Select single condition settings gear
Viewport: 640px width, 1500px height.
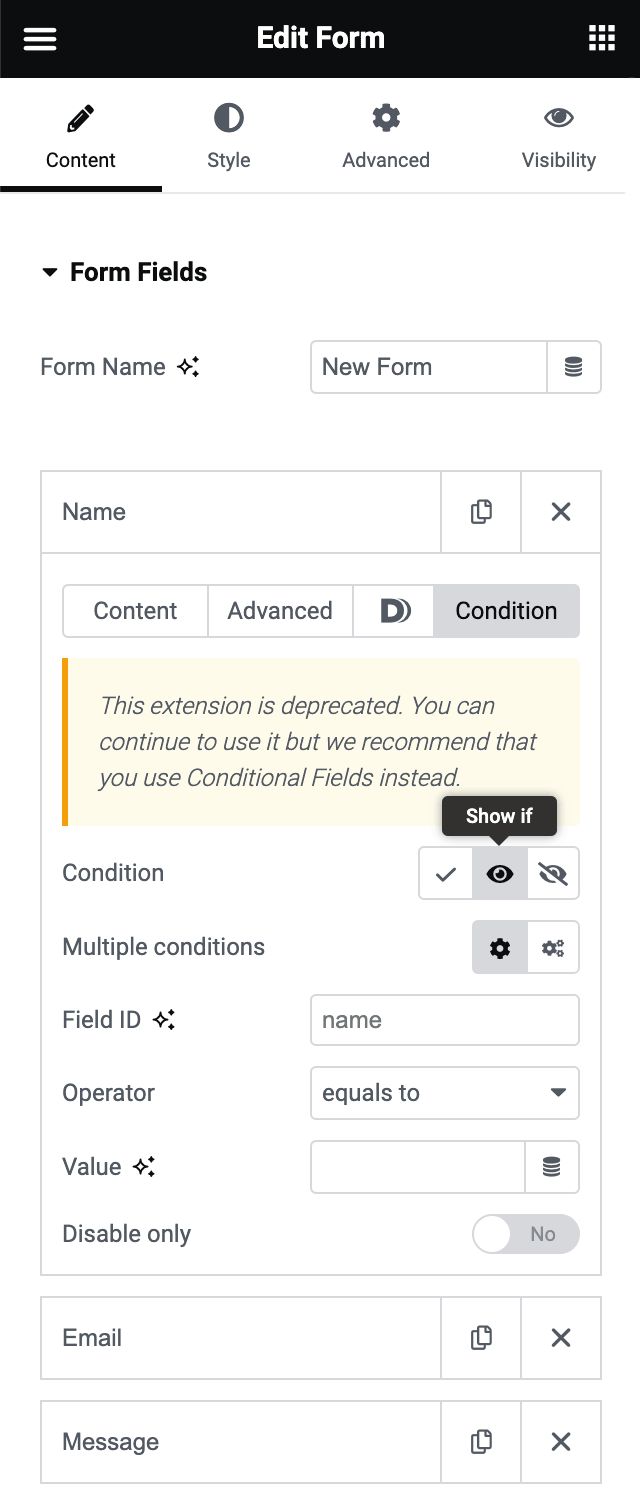pos(499,947)
